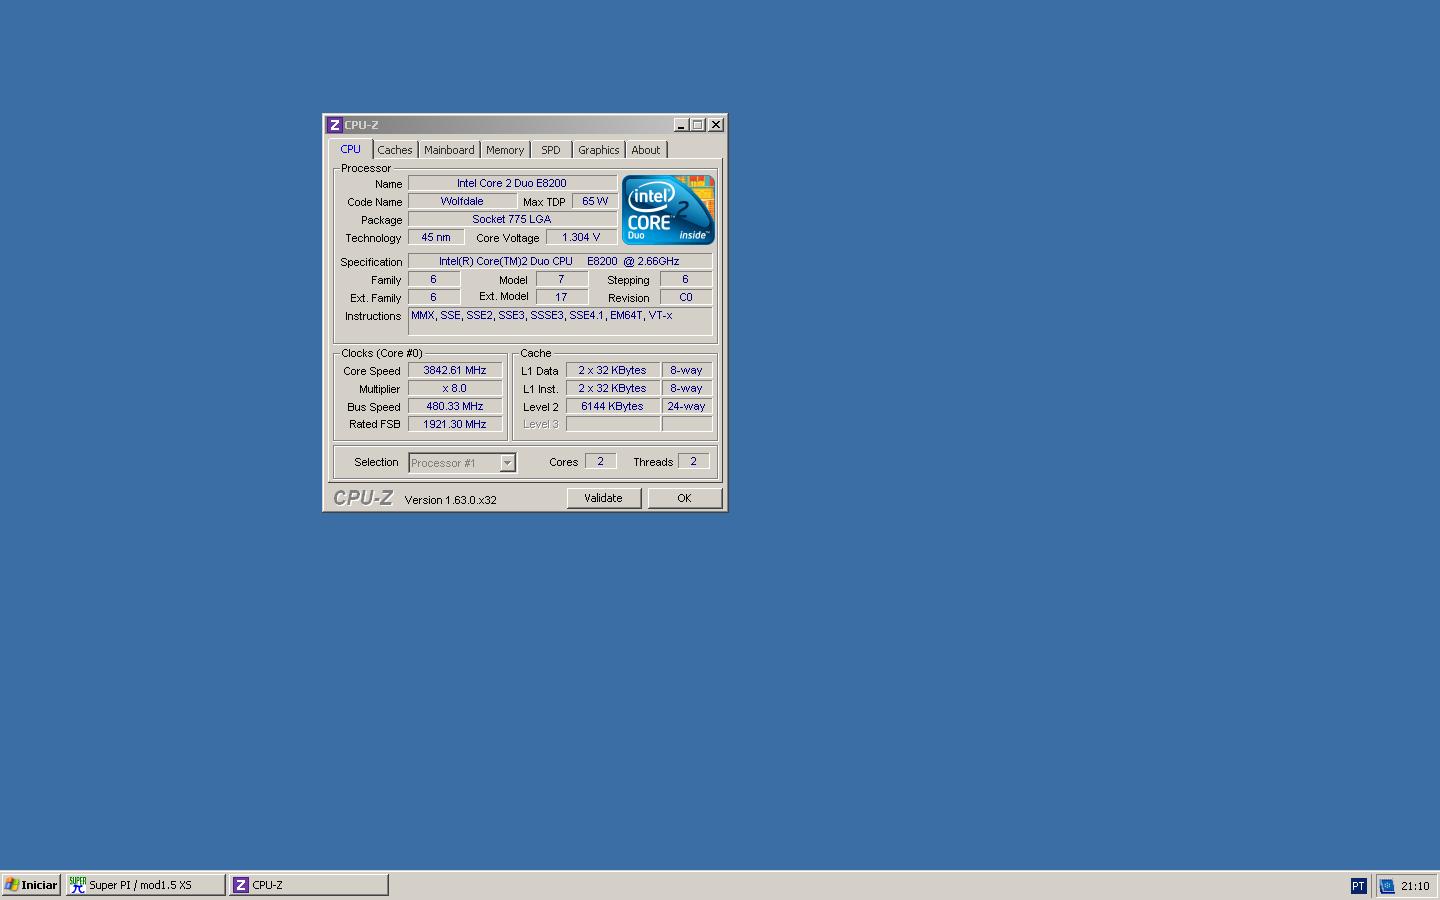1440x900 pixels.
Task: Click the 65 W Max TDP value
Action: tap(594, 201)
